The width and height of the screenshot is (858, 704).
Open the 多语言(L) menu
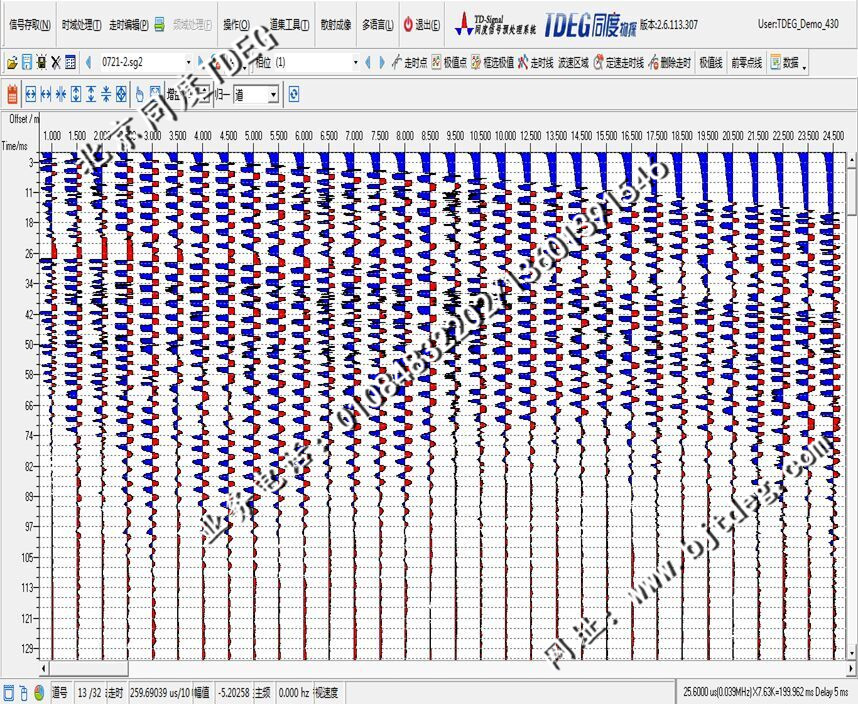[x=378, y=25]
